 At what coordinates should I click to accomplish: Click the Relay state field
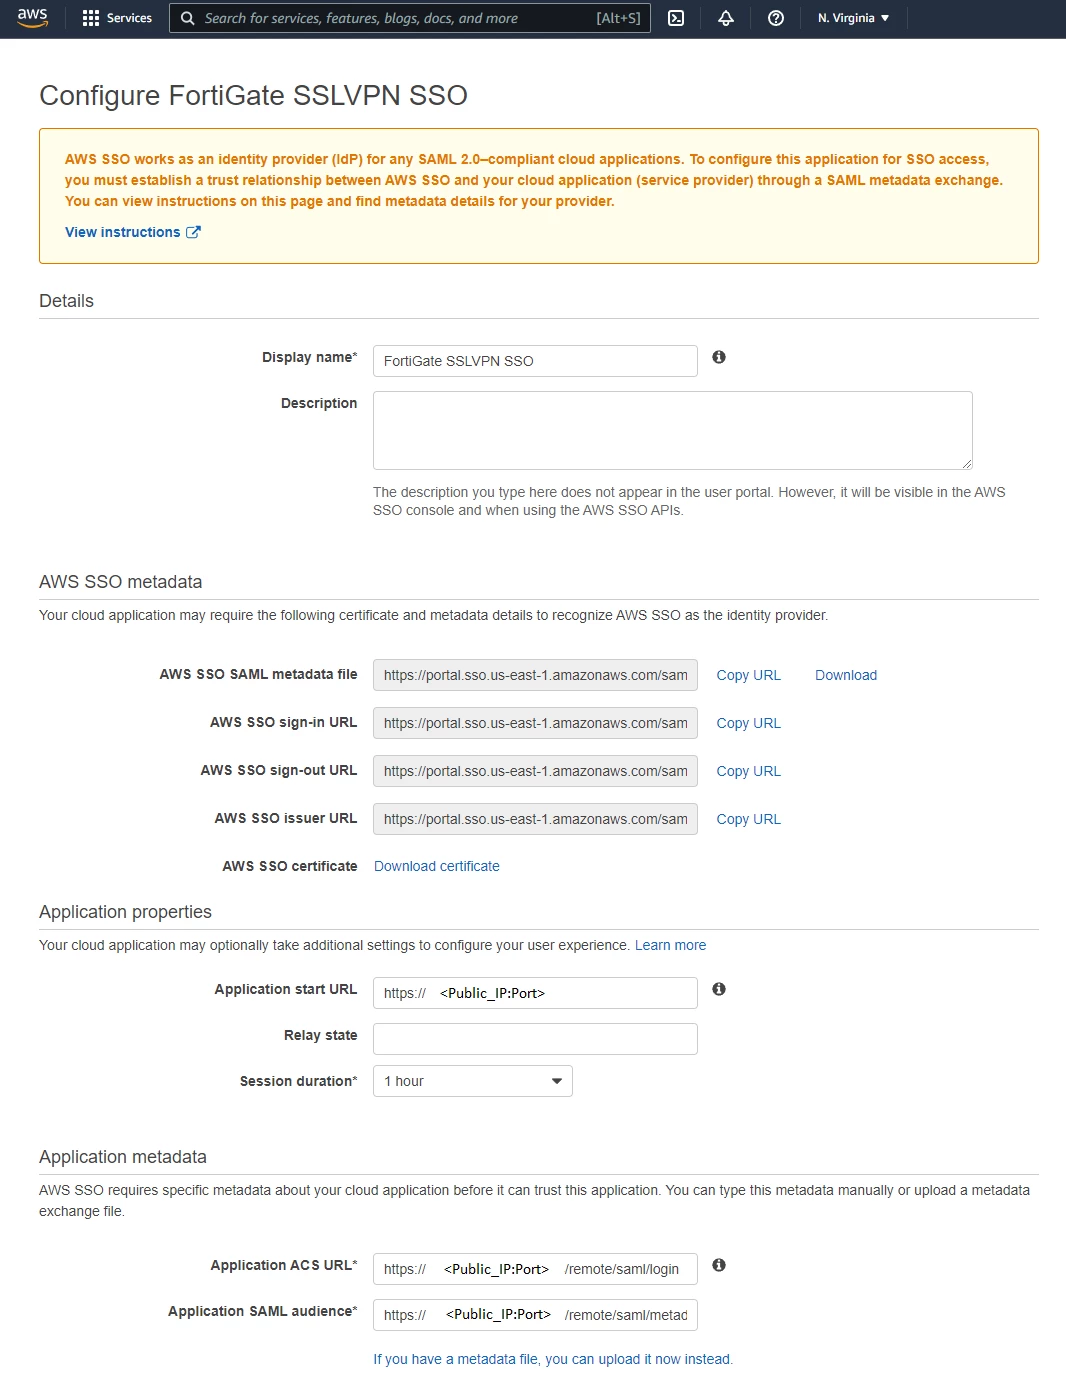tap(535, 1039)
